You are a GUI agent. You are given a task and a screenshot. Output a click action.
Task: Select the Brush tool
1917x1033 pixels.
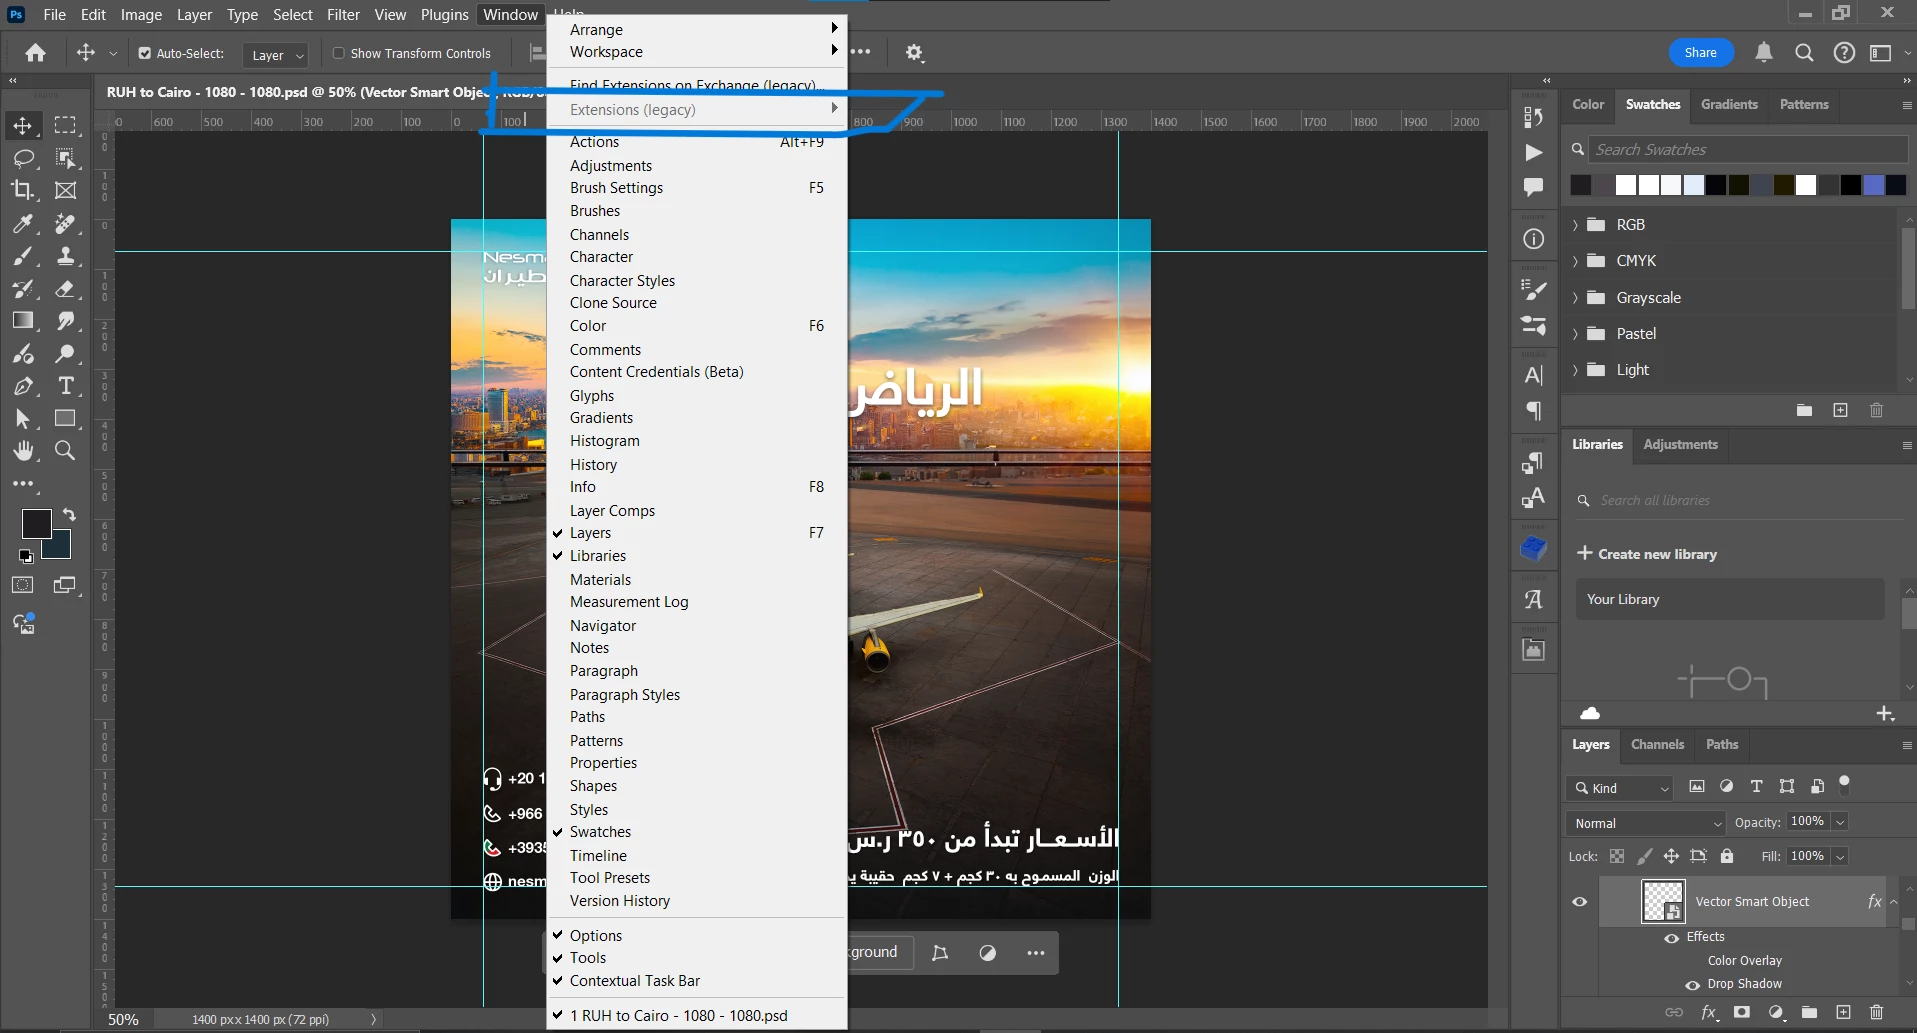pos(22,257)
